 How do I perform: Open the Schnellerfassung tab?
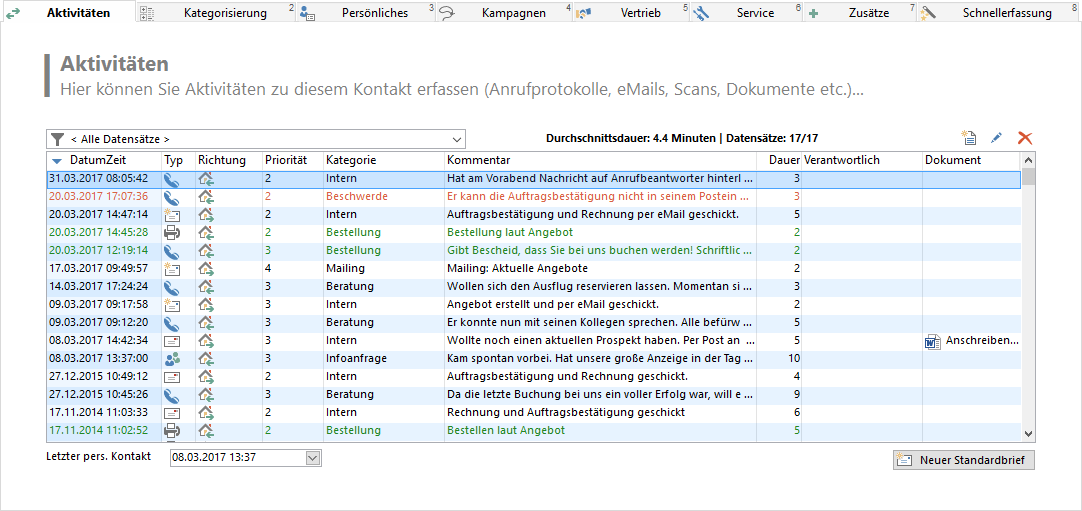[x=1006, y=13]
